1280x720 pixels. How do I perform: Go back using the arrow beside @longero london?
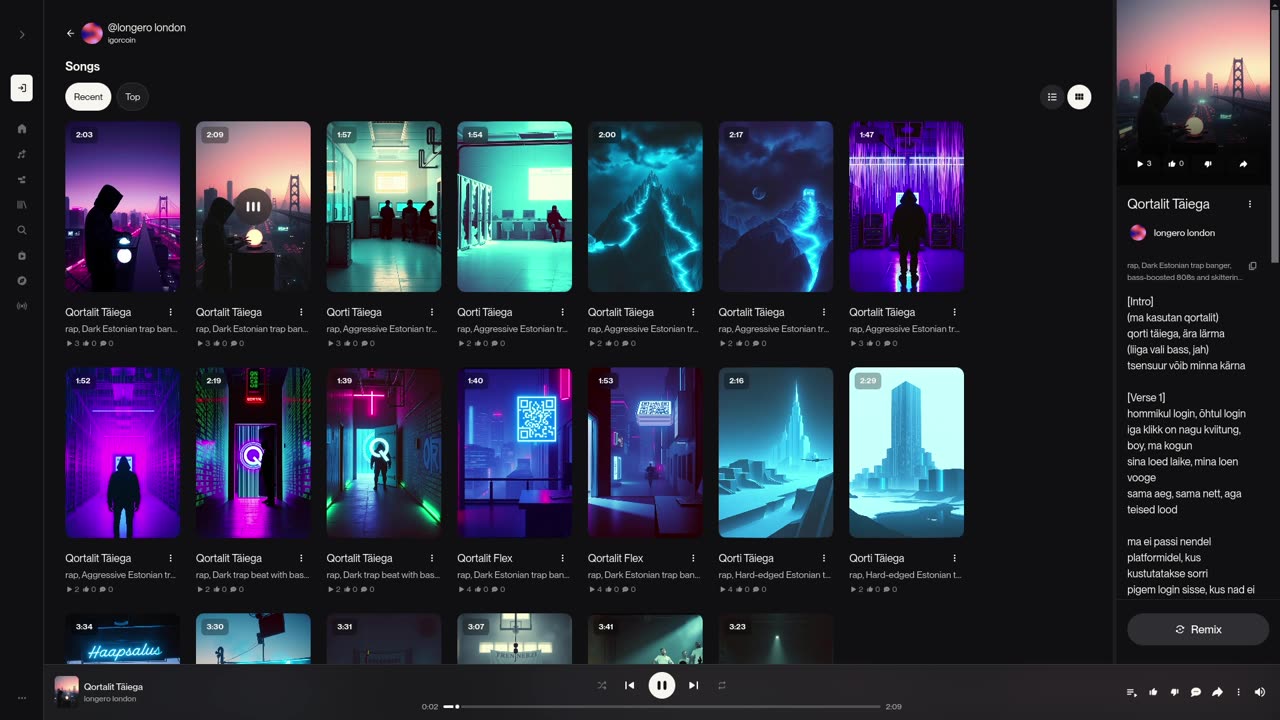pos(70,33)
